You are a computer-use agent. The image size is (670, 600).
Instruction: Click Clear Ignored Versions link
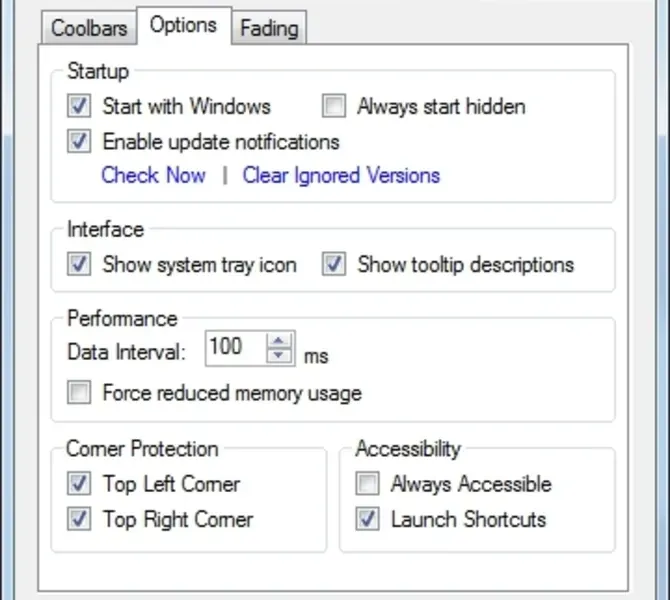tap(341, 176)
